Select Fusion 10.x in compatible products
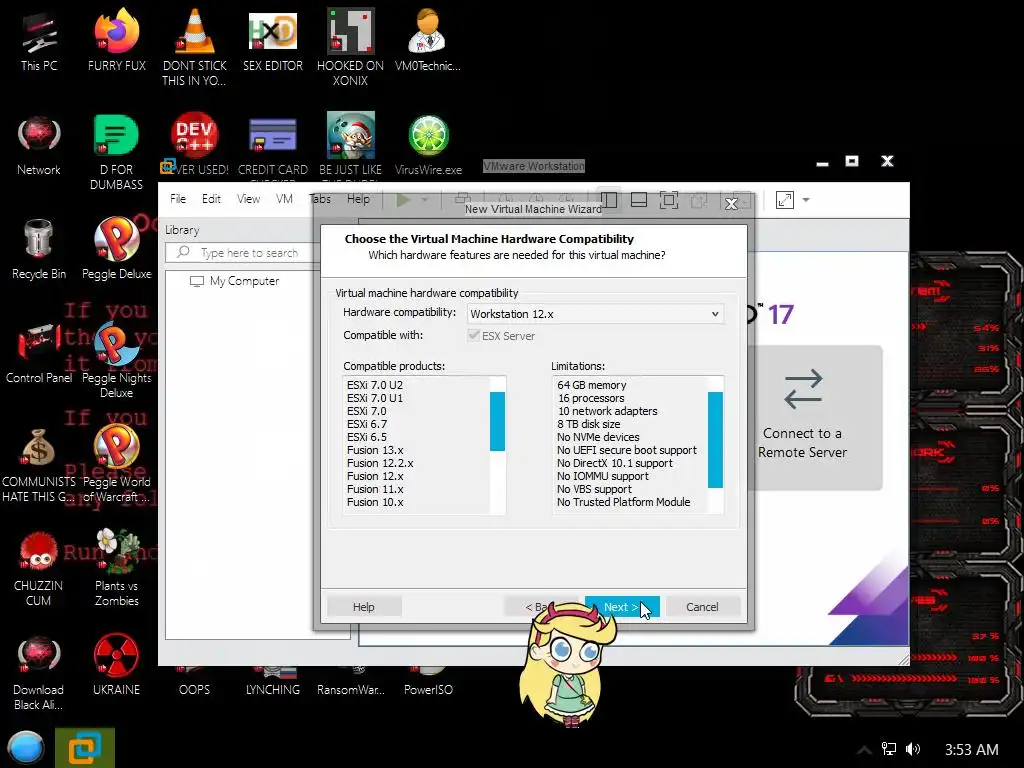This screenshot has height=768, width=1024. click(x=375, y=502)
